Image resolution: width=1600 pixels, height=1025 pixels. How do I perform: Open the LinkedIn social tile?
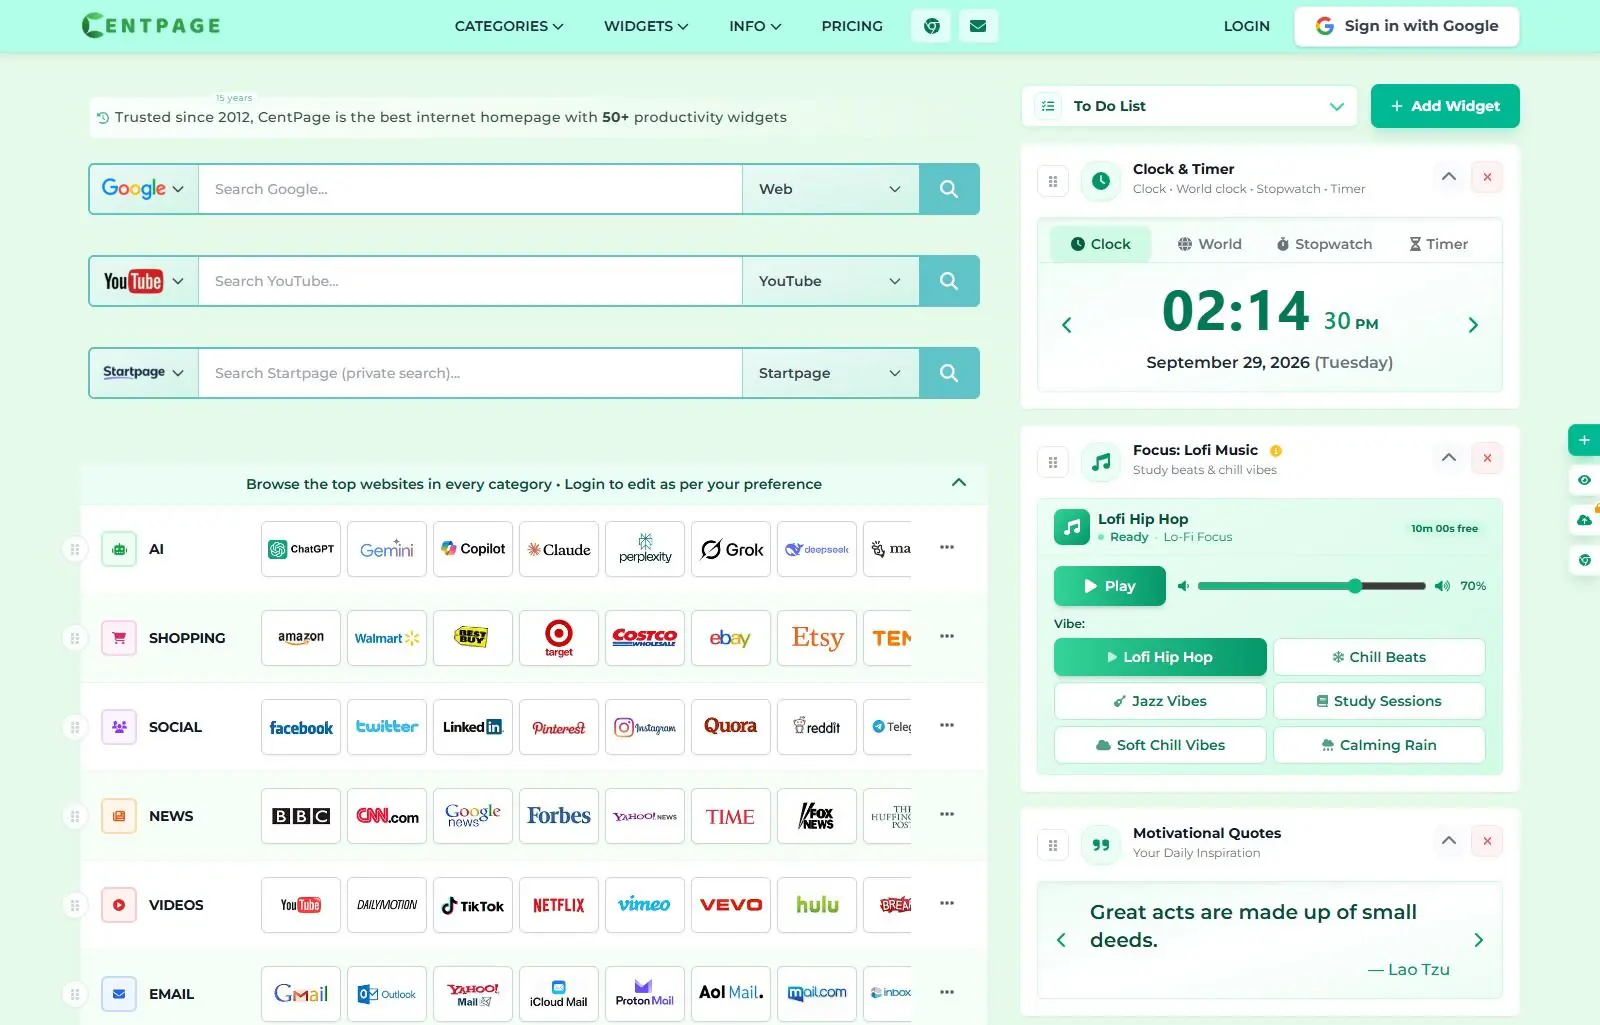(x=473, y=727)
